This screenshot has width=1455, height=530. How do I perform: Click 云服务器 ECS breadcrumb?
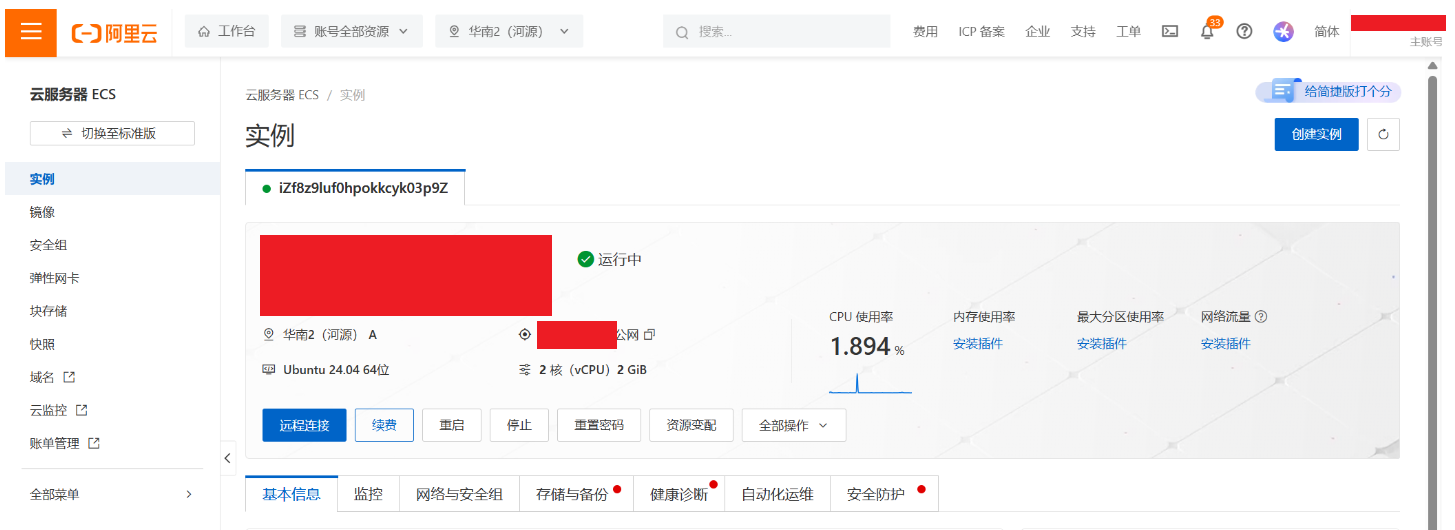(x=282, y=95)
